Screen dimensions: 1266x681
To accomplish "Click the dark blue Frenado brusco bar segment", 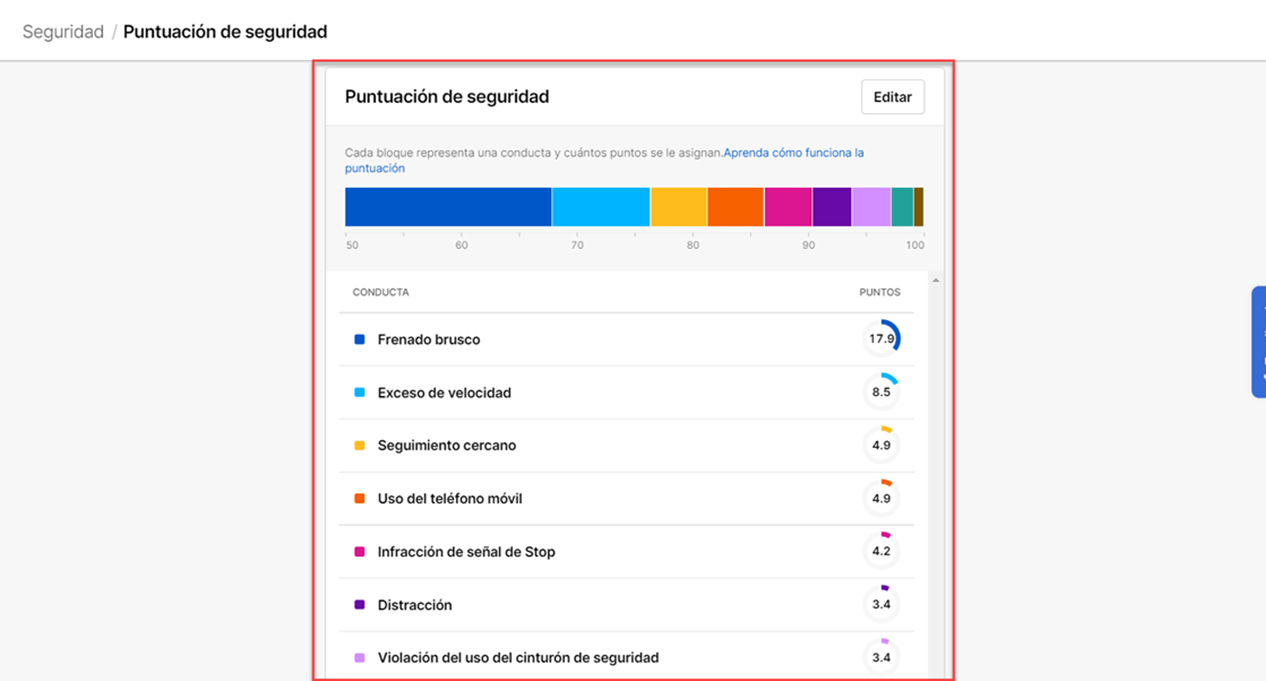I will [x=448, y=207].
